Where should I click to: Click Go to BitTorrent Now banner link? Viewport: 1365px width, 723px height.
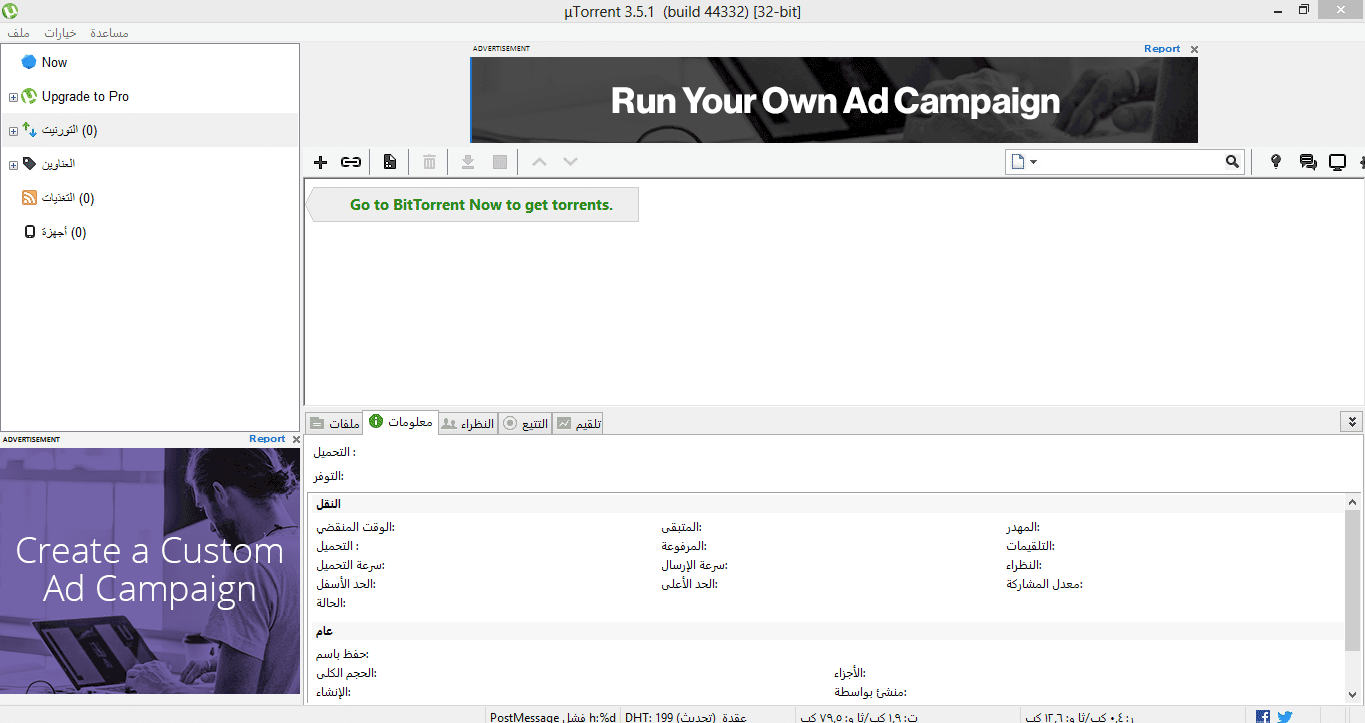coord(481,204)
